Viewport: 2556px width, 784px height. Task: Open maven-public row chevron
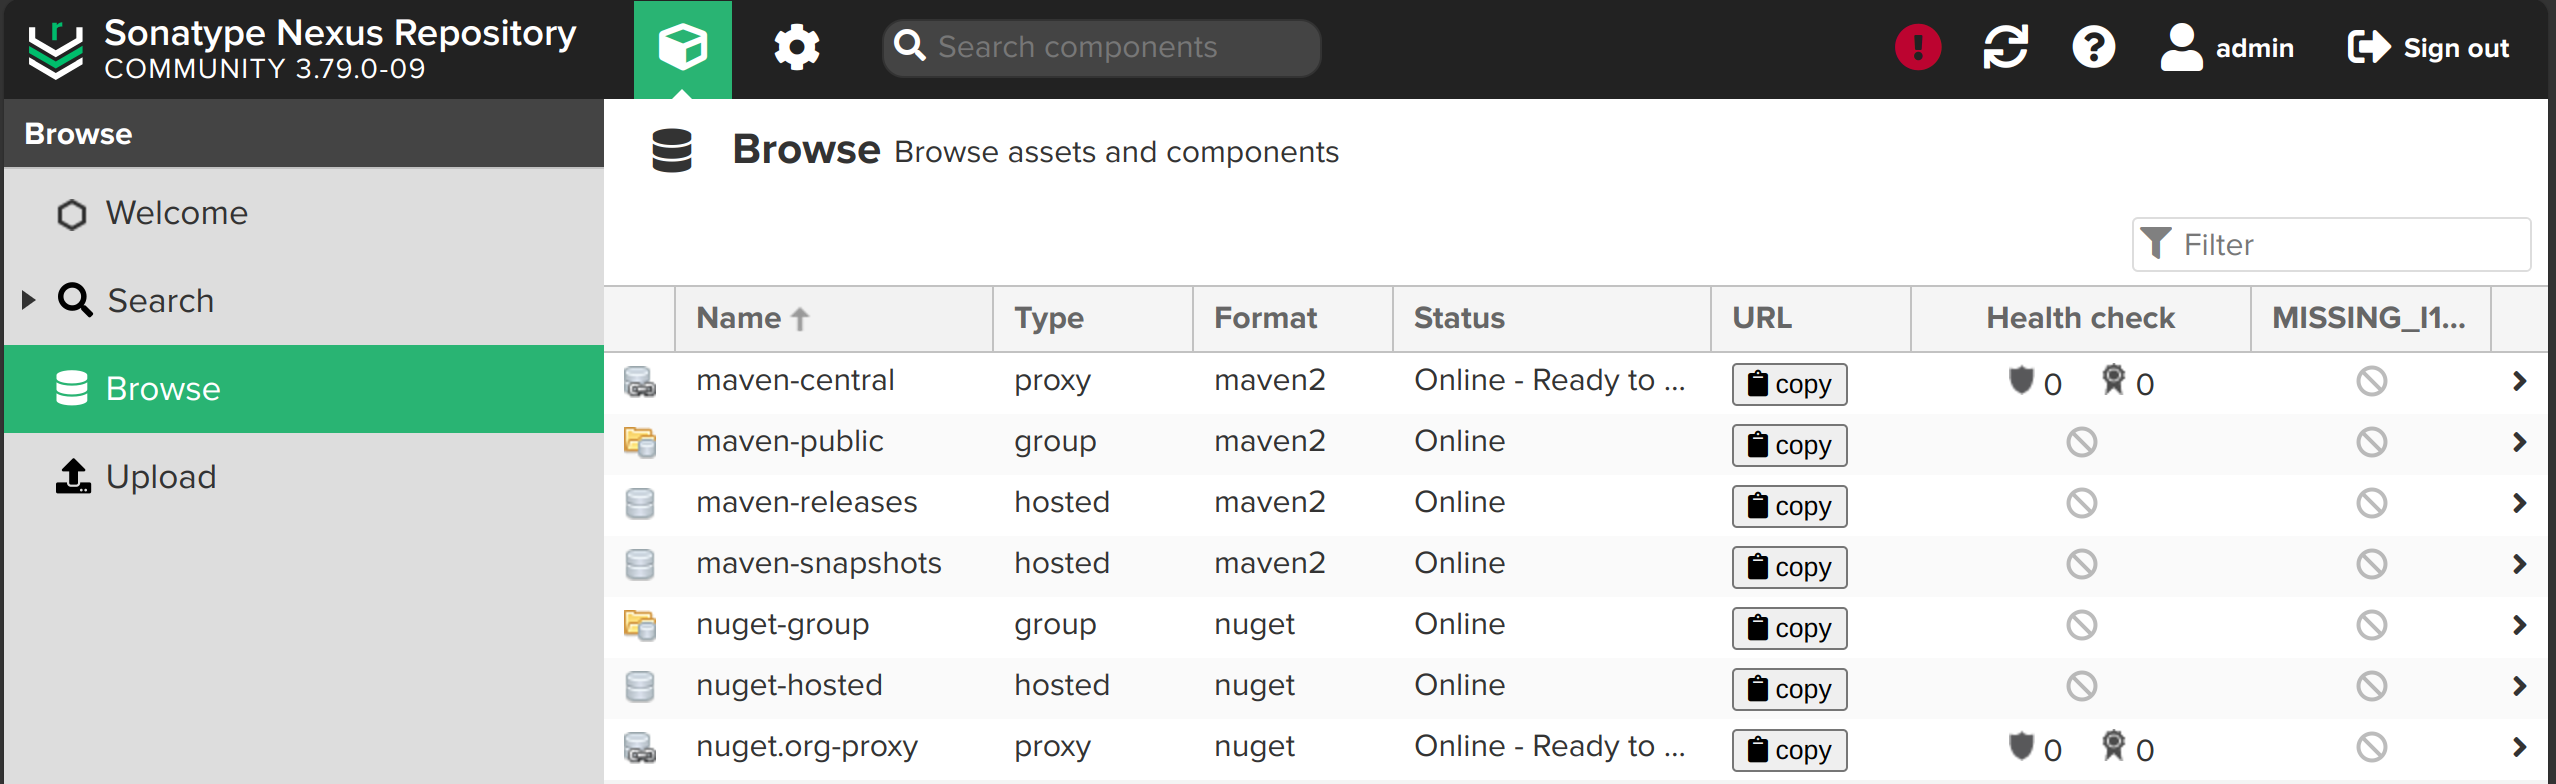(x=2519, y=442)
